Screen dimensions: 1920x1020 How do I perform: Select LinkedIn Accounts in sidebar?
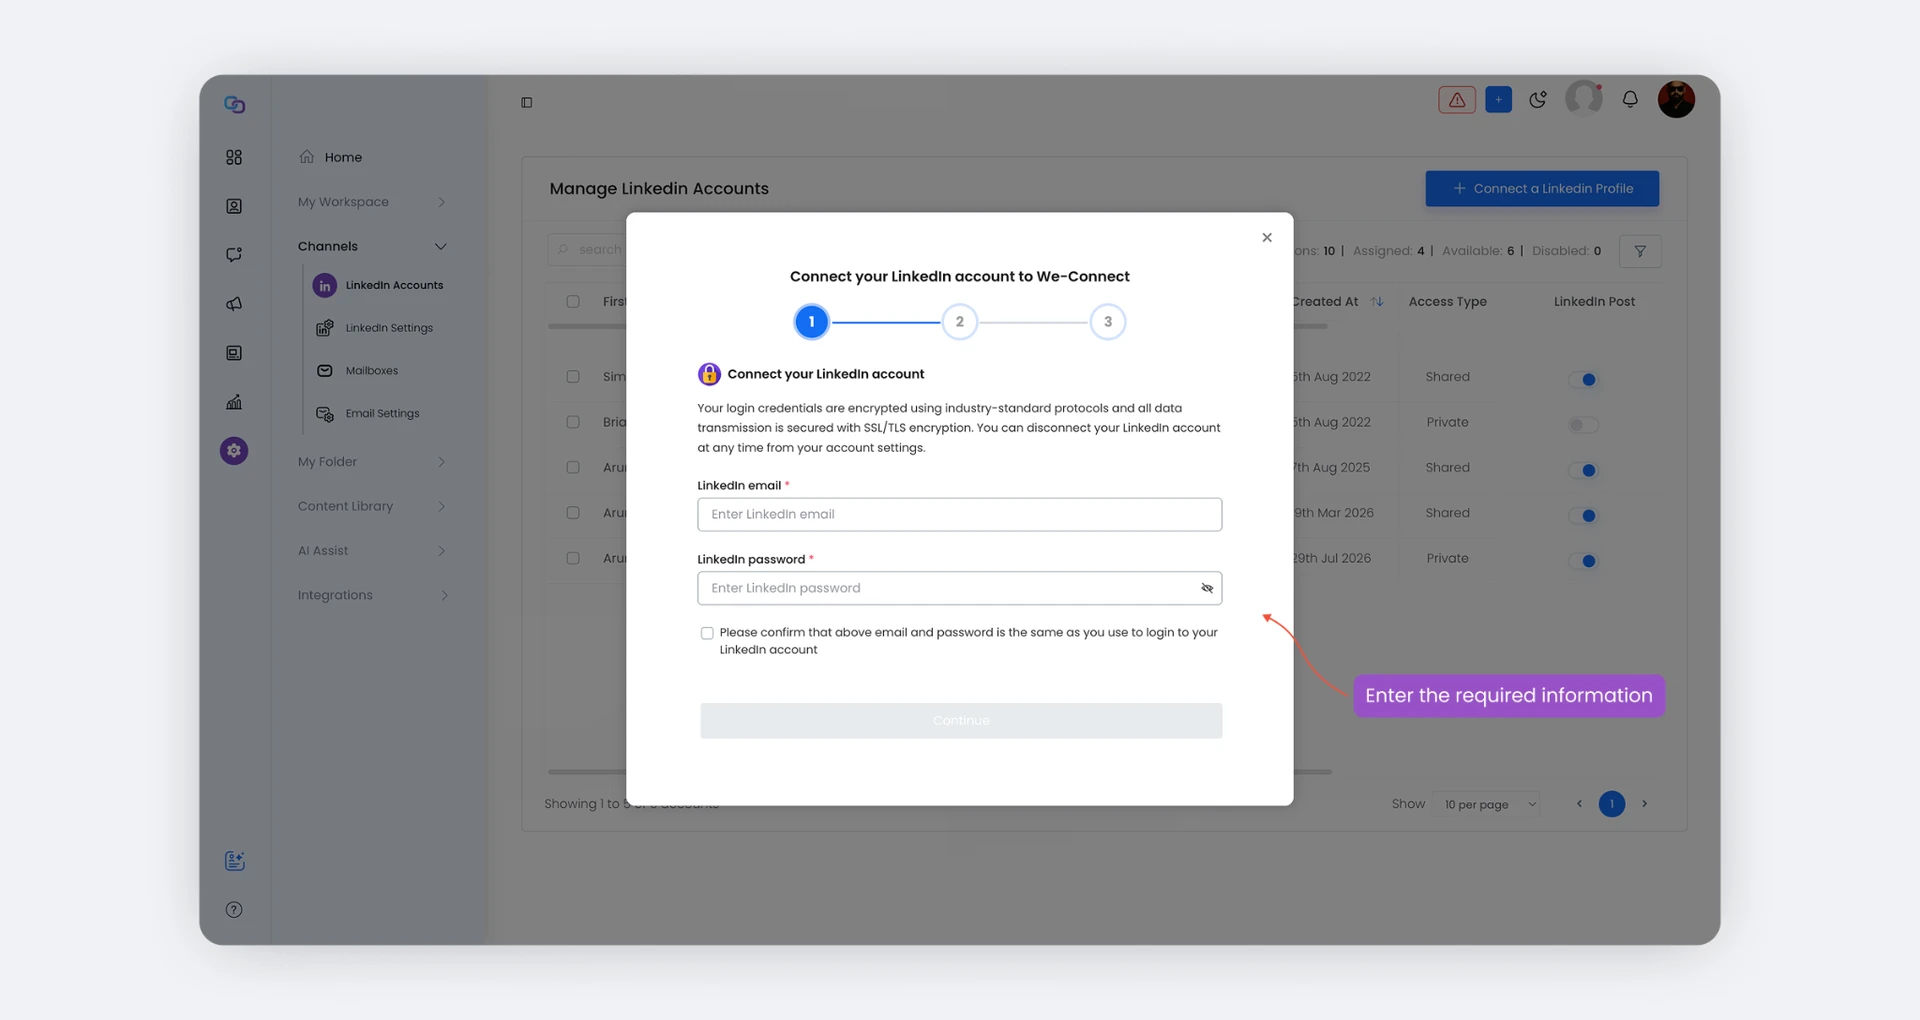point(379,286)
